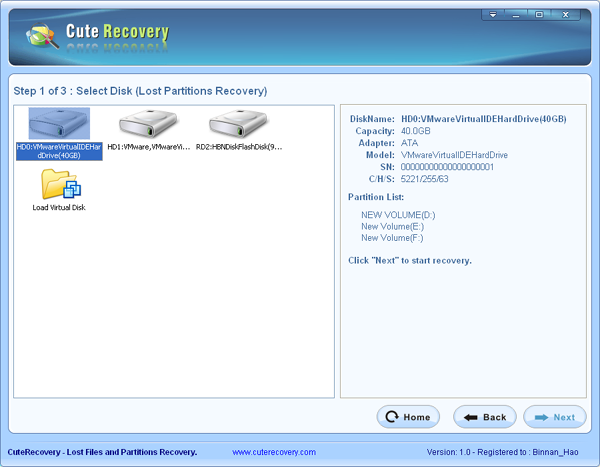Screen dimensions: 600x467
Task: Click Next to start recovery
Action: click(x=554, y=417)
